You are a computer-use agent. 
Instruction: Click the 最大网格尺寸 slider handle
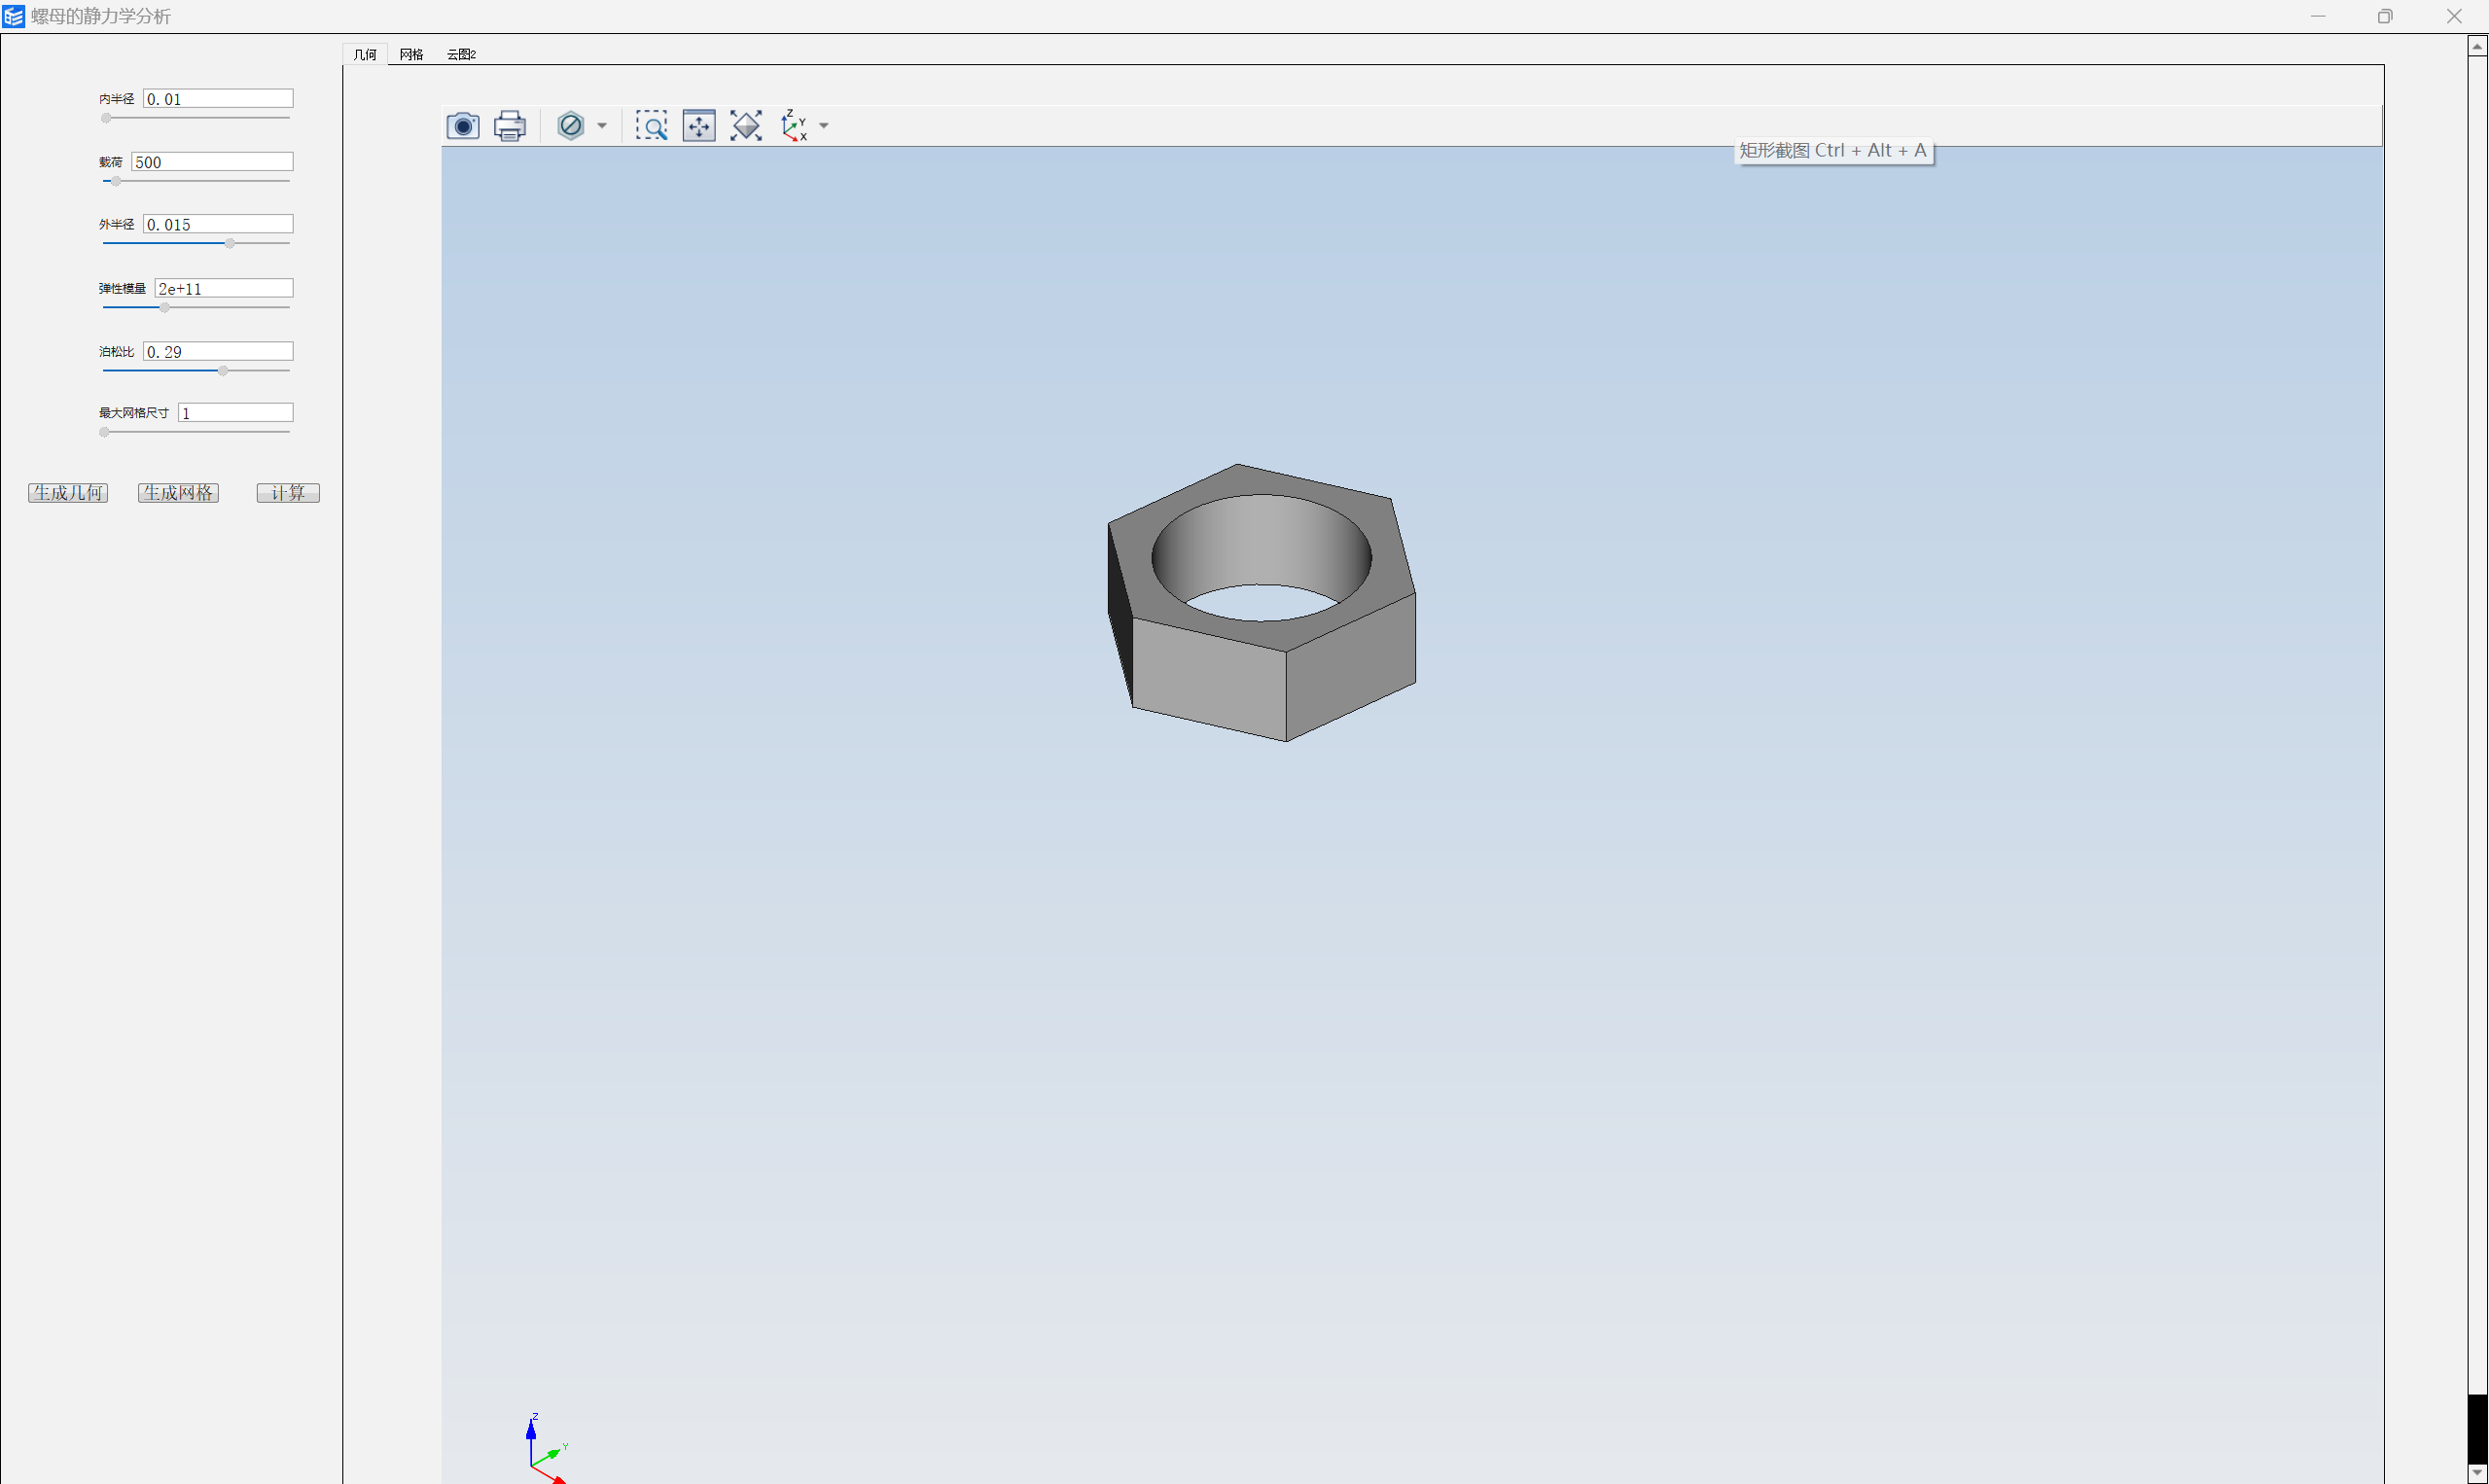pos(104,432)
